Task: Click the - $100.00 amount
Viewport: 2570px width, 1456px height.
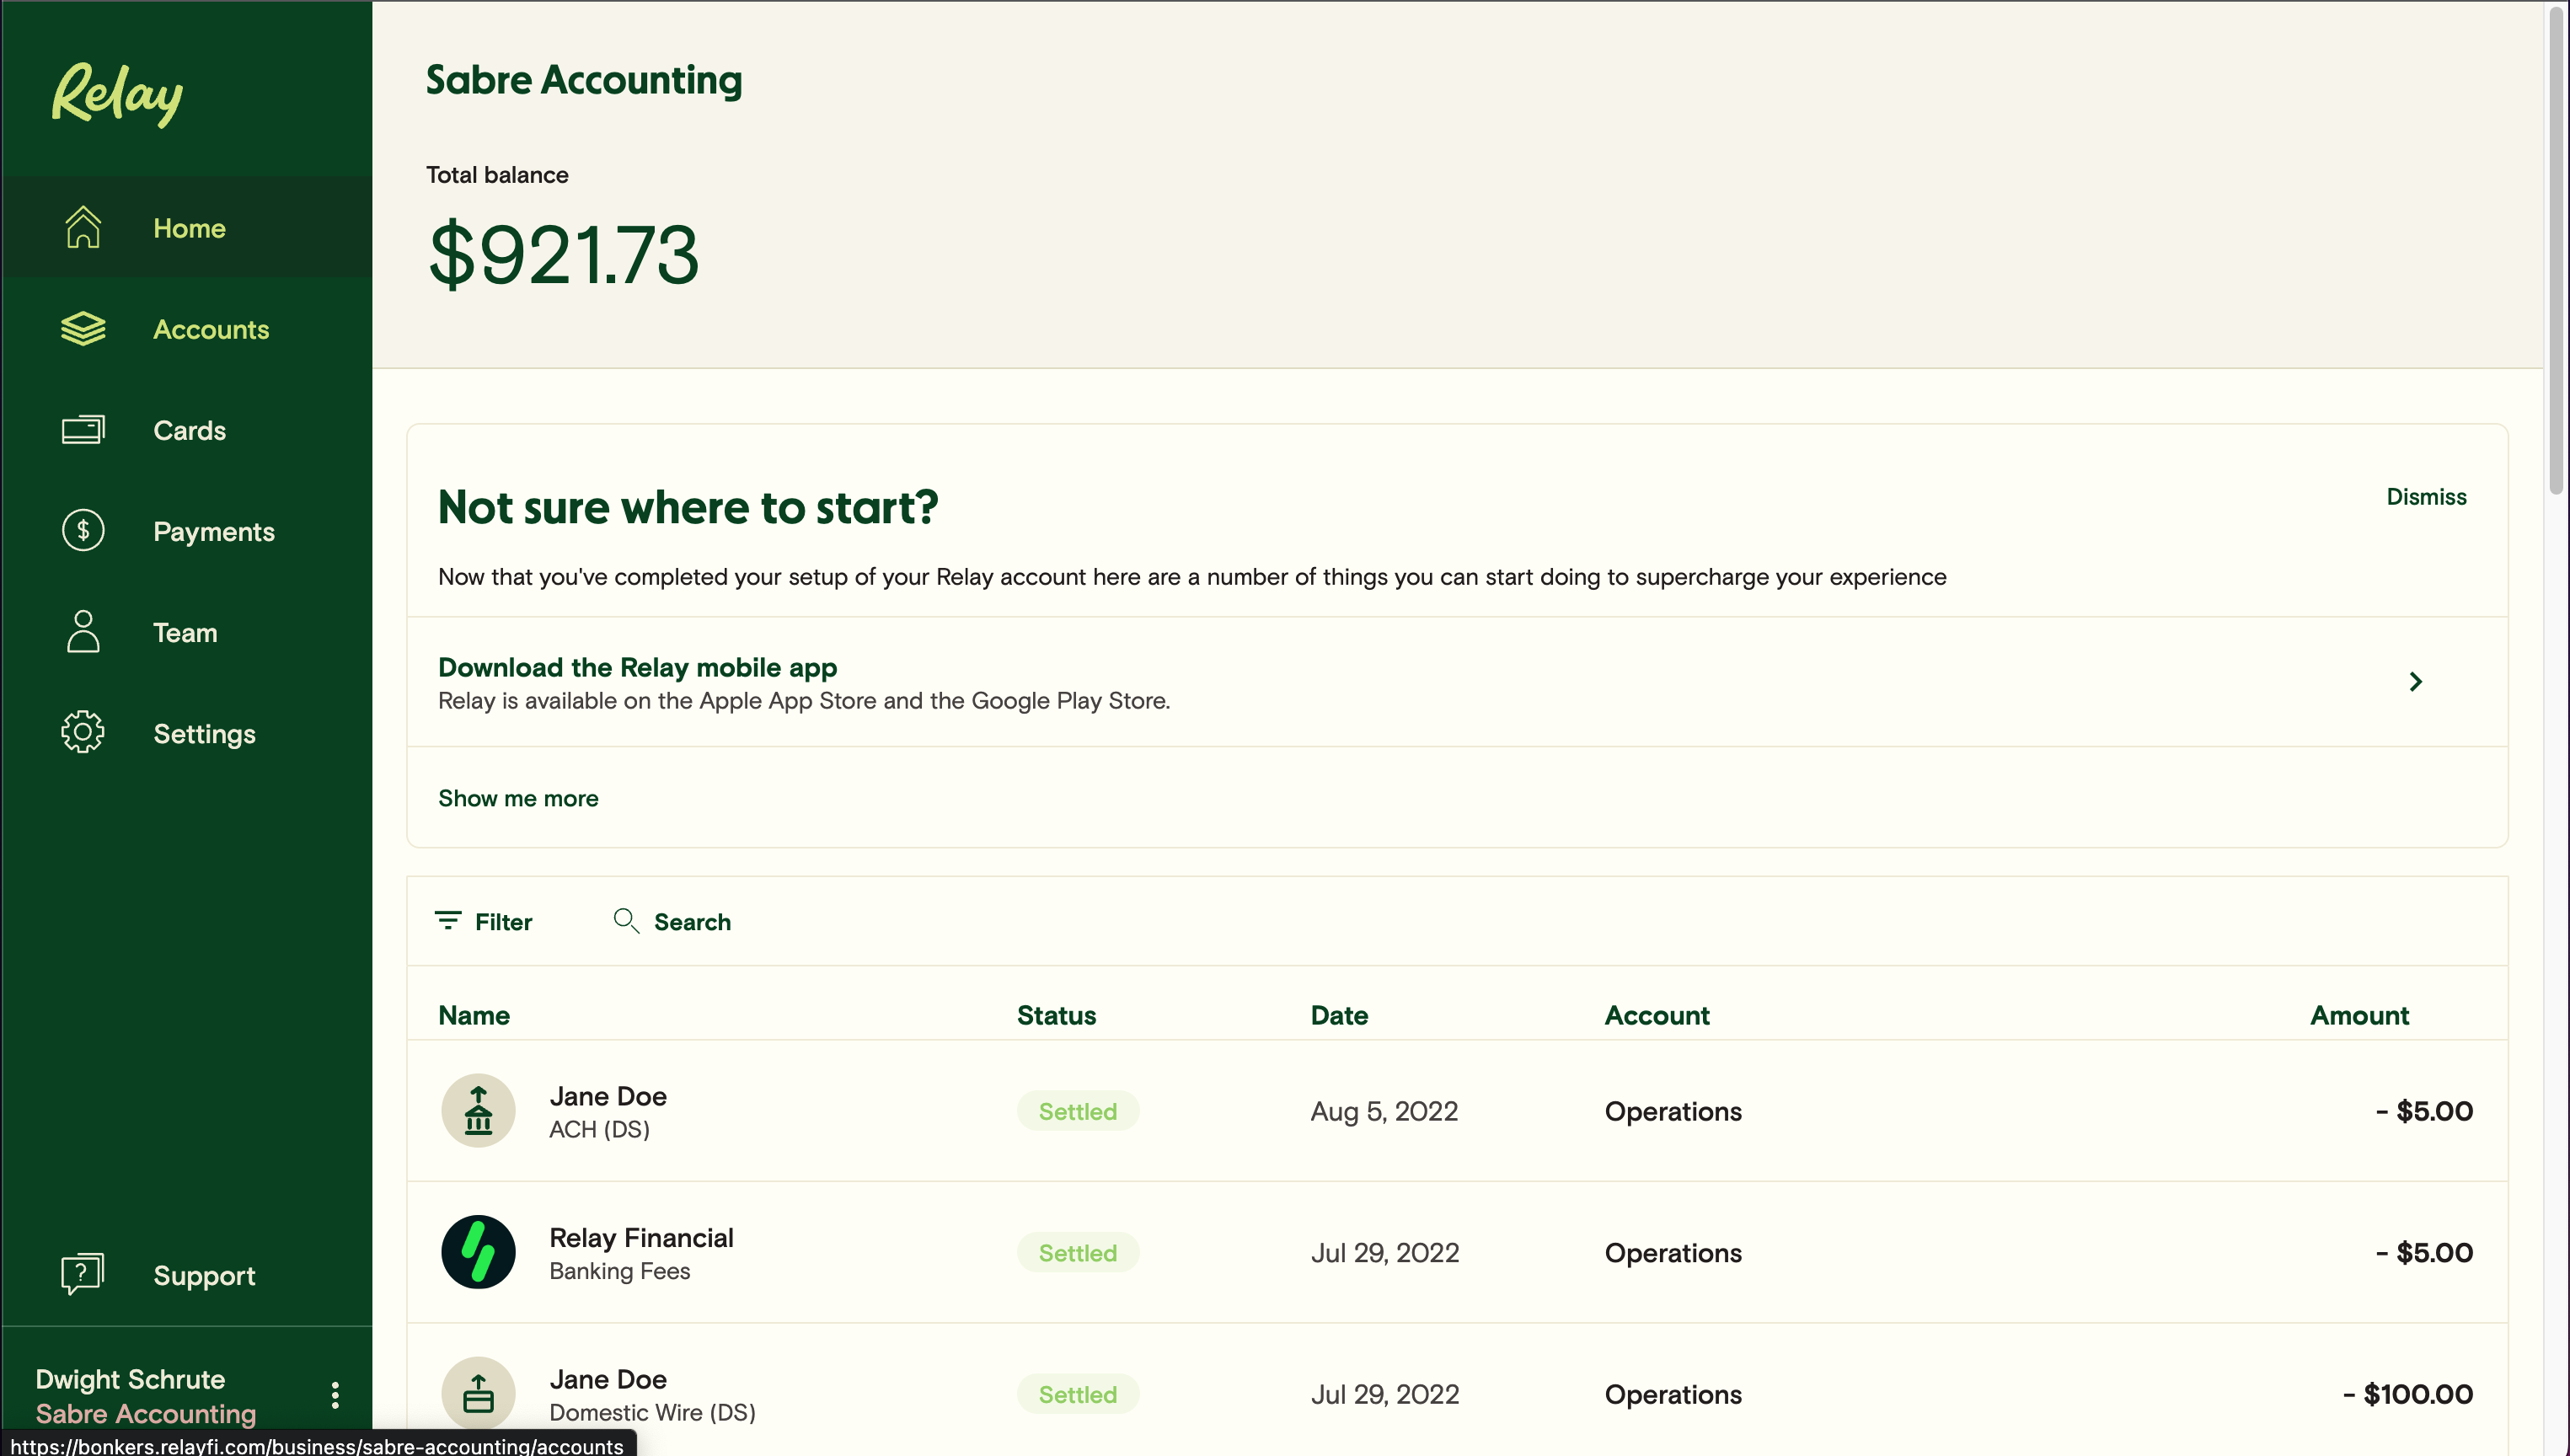Action: click(x=2408, y=1394)
